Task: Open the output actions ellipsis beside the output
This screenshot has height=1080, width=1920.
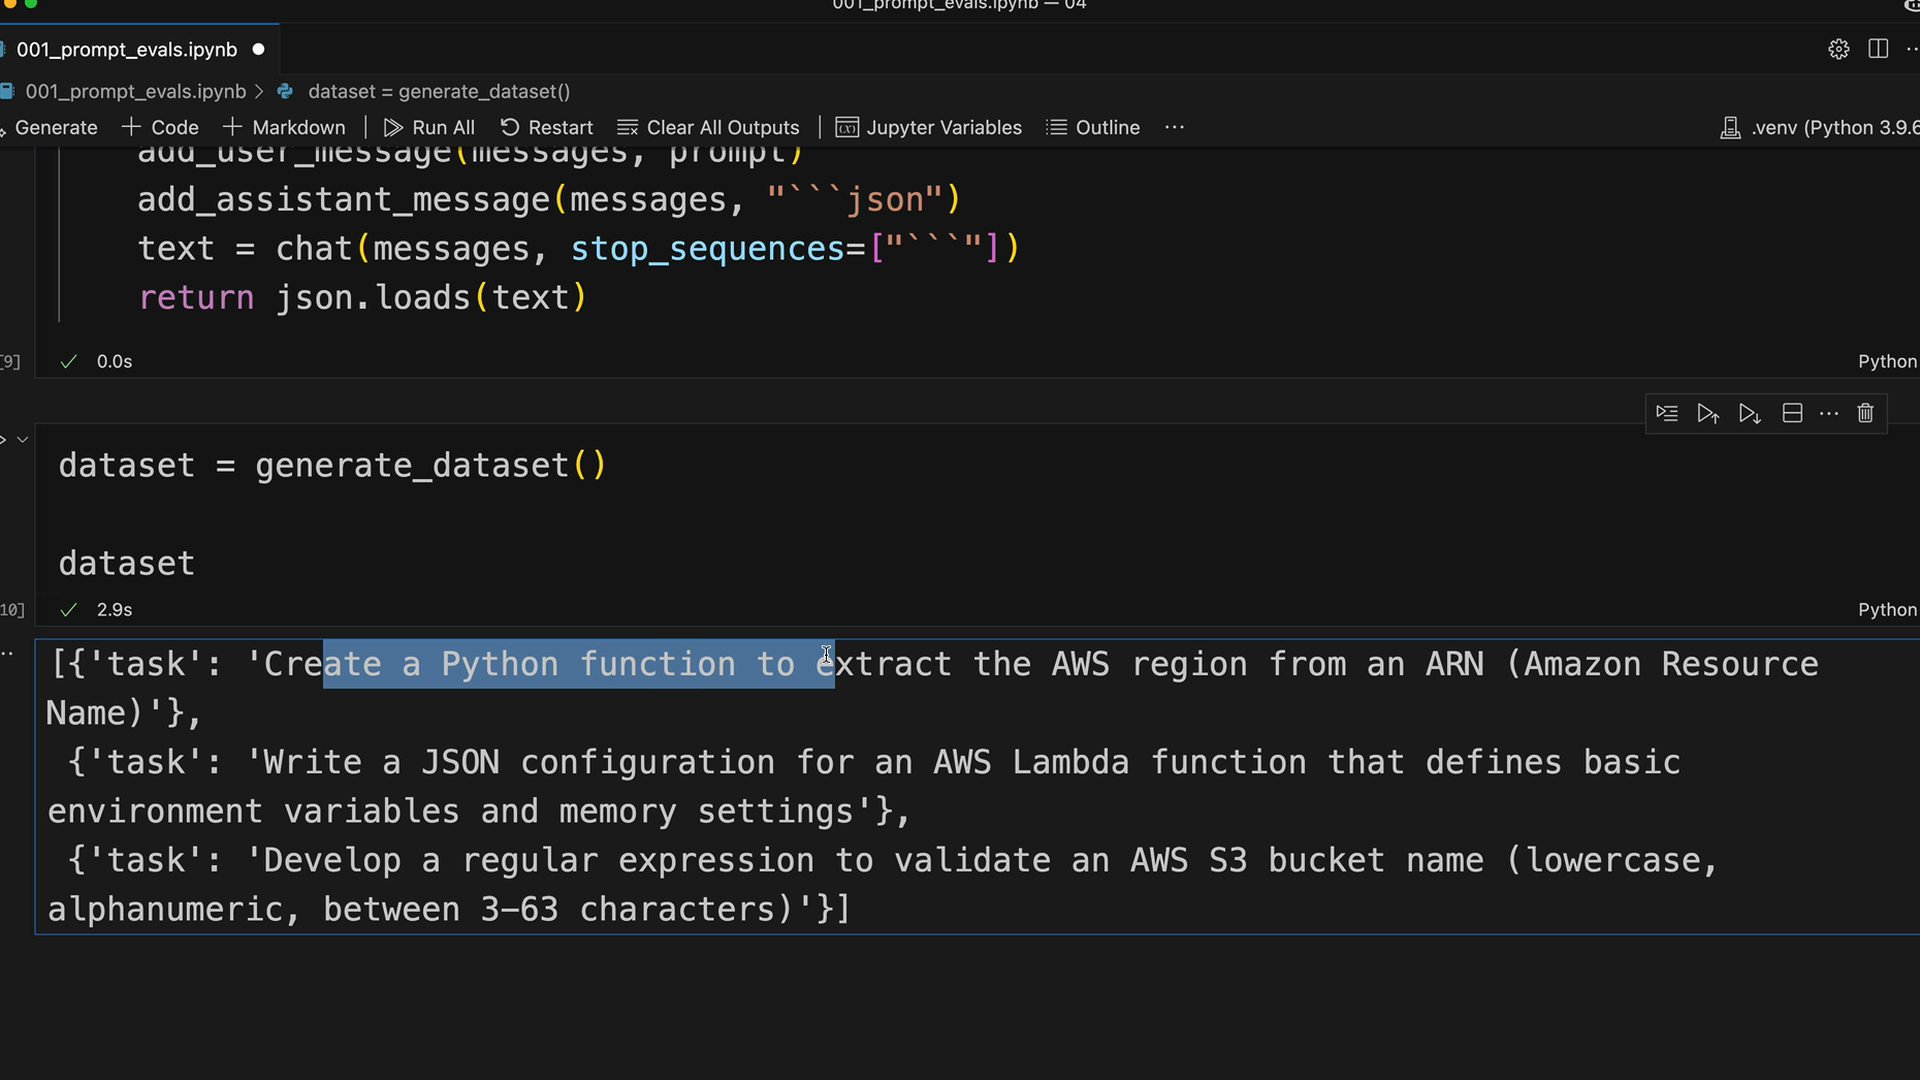Action: (8, 653)
